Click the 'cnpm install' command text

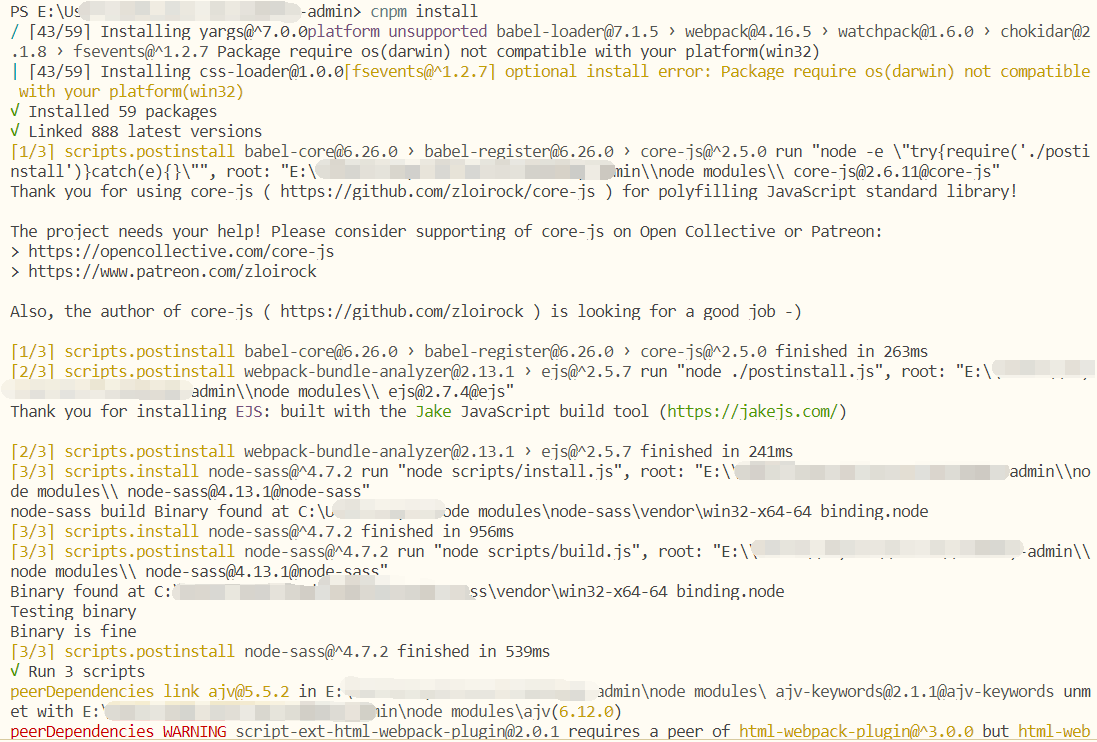coord(424,11)
